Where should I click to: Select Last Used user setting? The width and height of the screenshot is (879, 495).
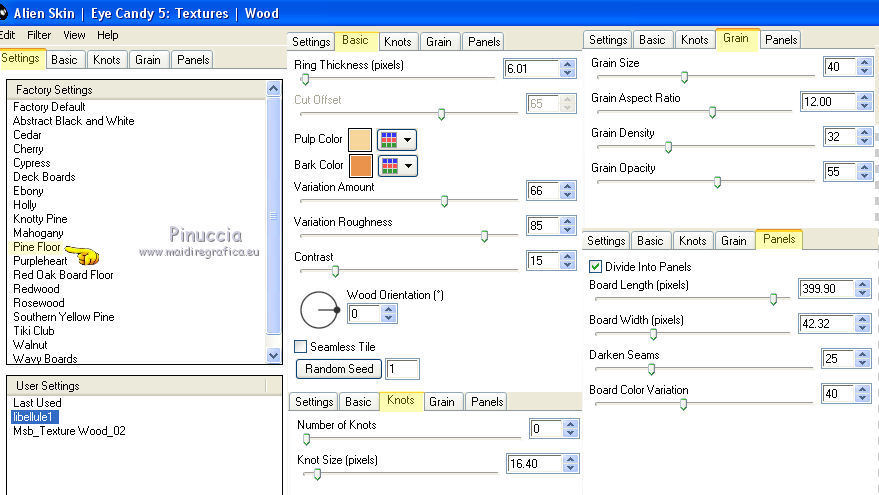click(x=37, y=403)
